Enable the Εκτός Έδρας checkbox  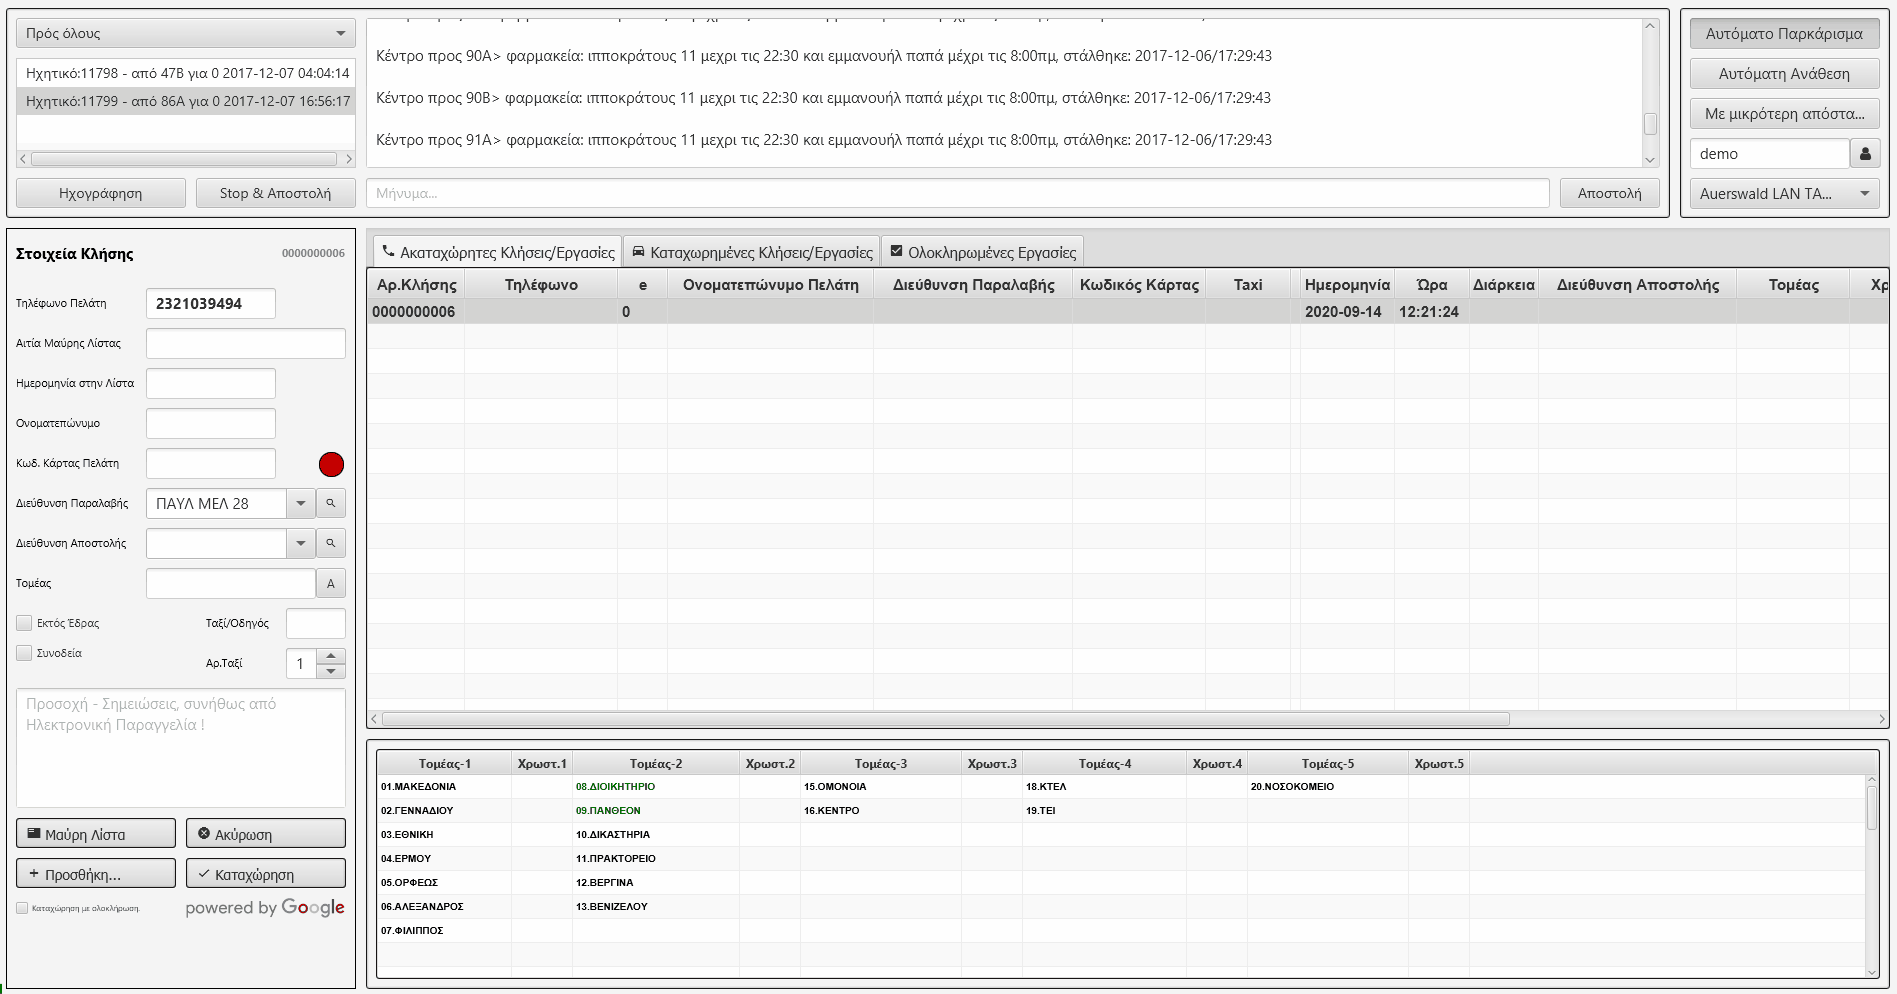point(24,622)
